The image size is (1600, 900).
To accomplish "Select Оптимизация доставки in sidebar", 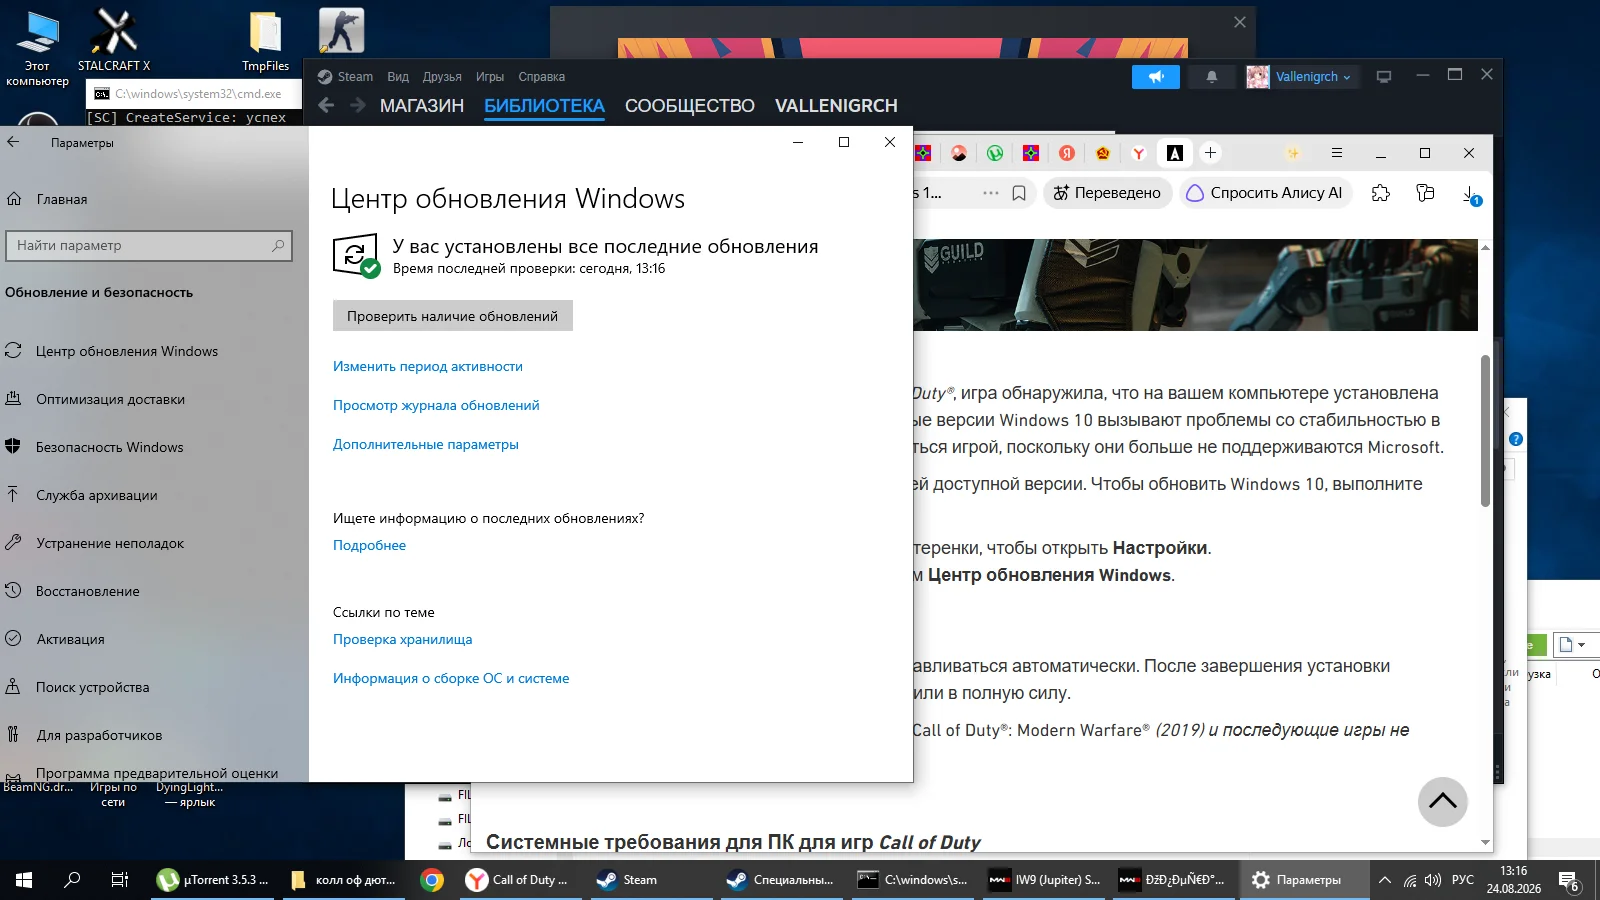I will click(x=154, y=399).
